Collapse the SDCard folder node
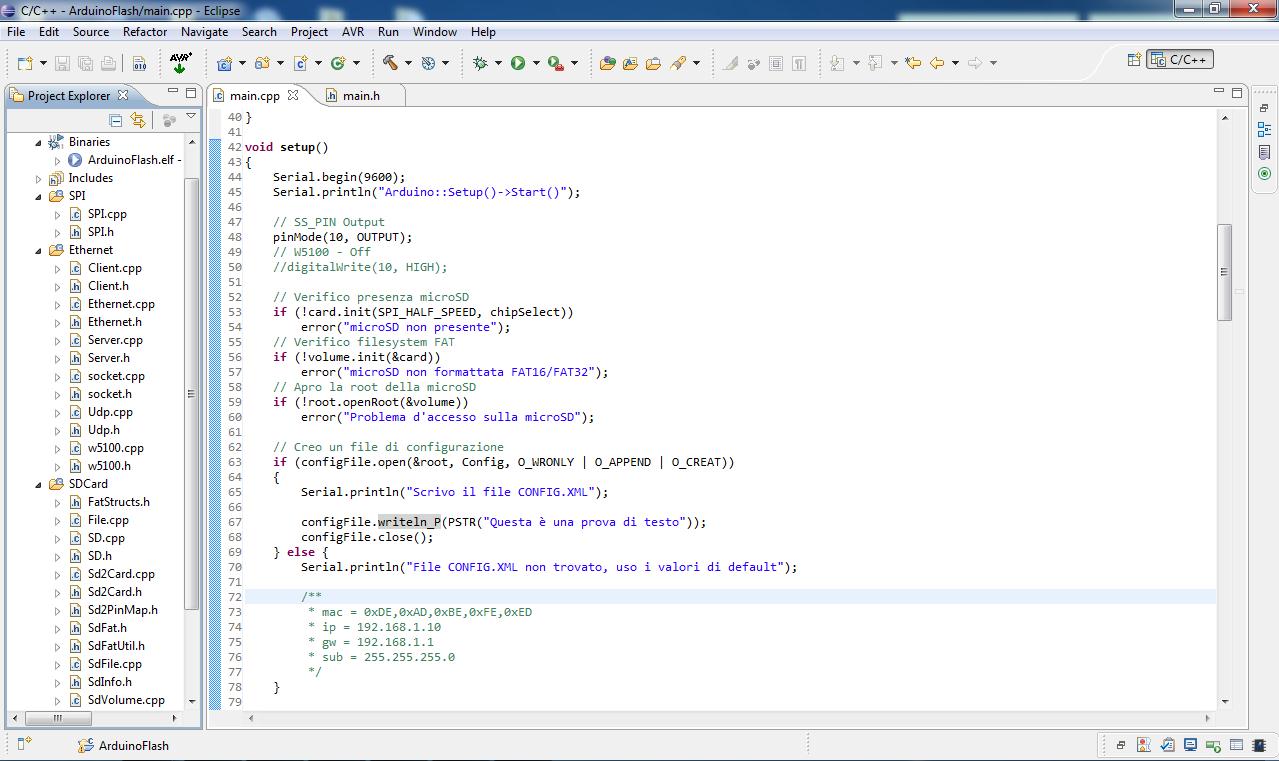This screenshot has height=761, width=1279. 39,484
